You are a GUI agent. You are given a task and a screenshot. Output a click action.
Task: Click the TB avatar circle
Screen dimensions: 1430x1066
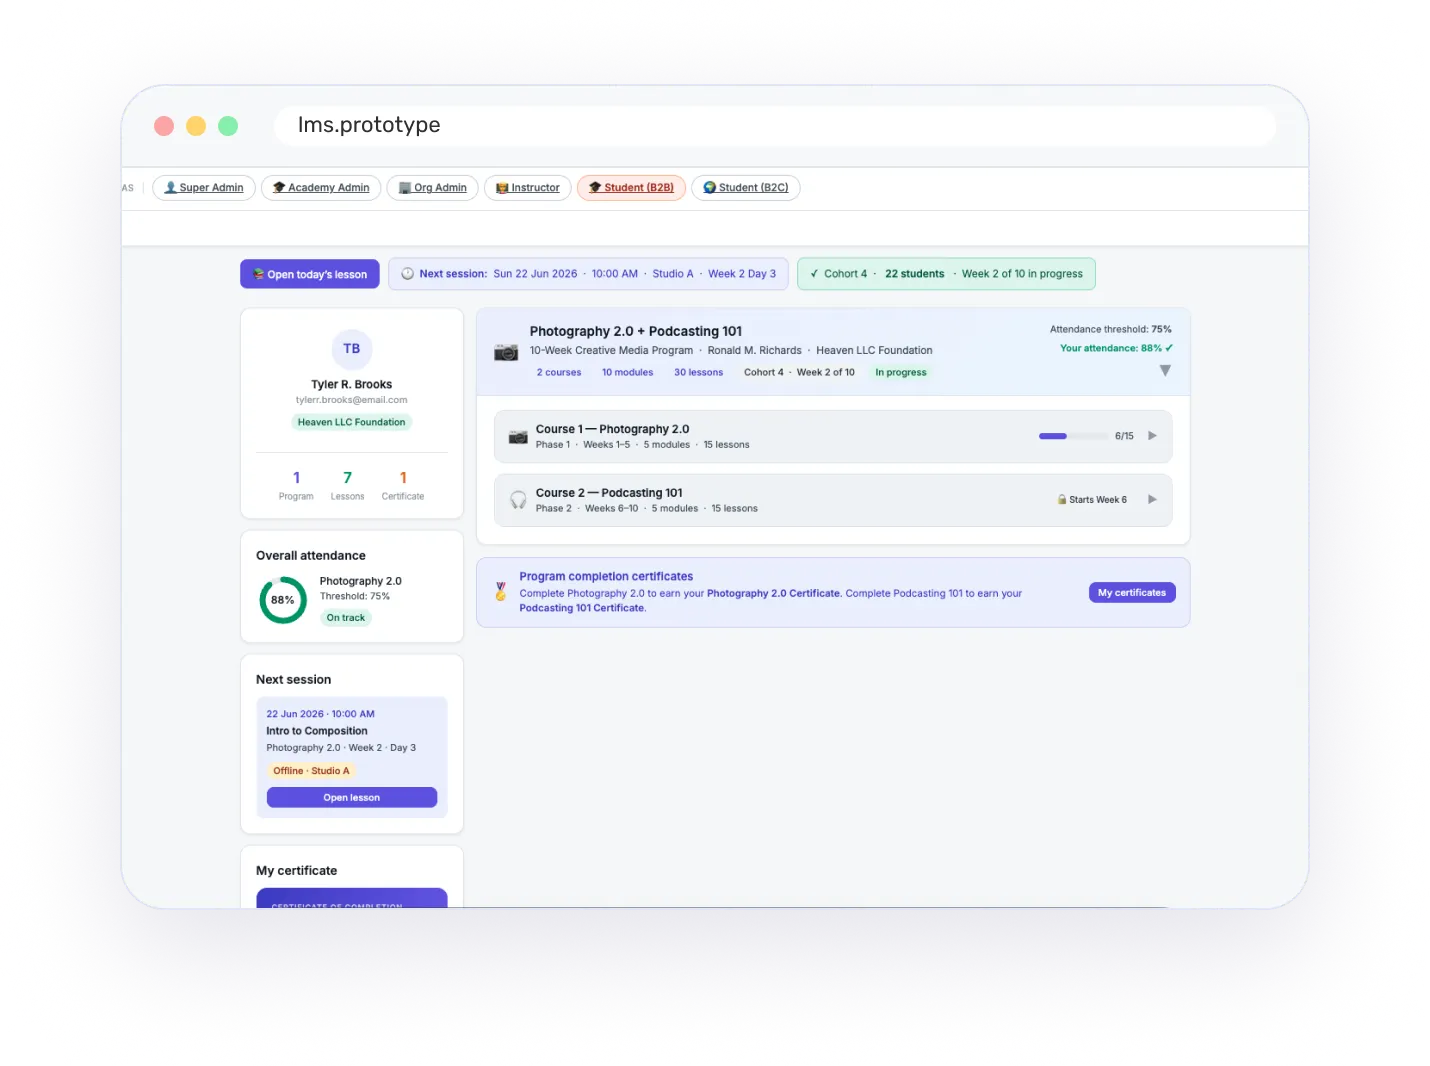point(352,349)
